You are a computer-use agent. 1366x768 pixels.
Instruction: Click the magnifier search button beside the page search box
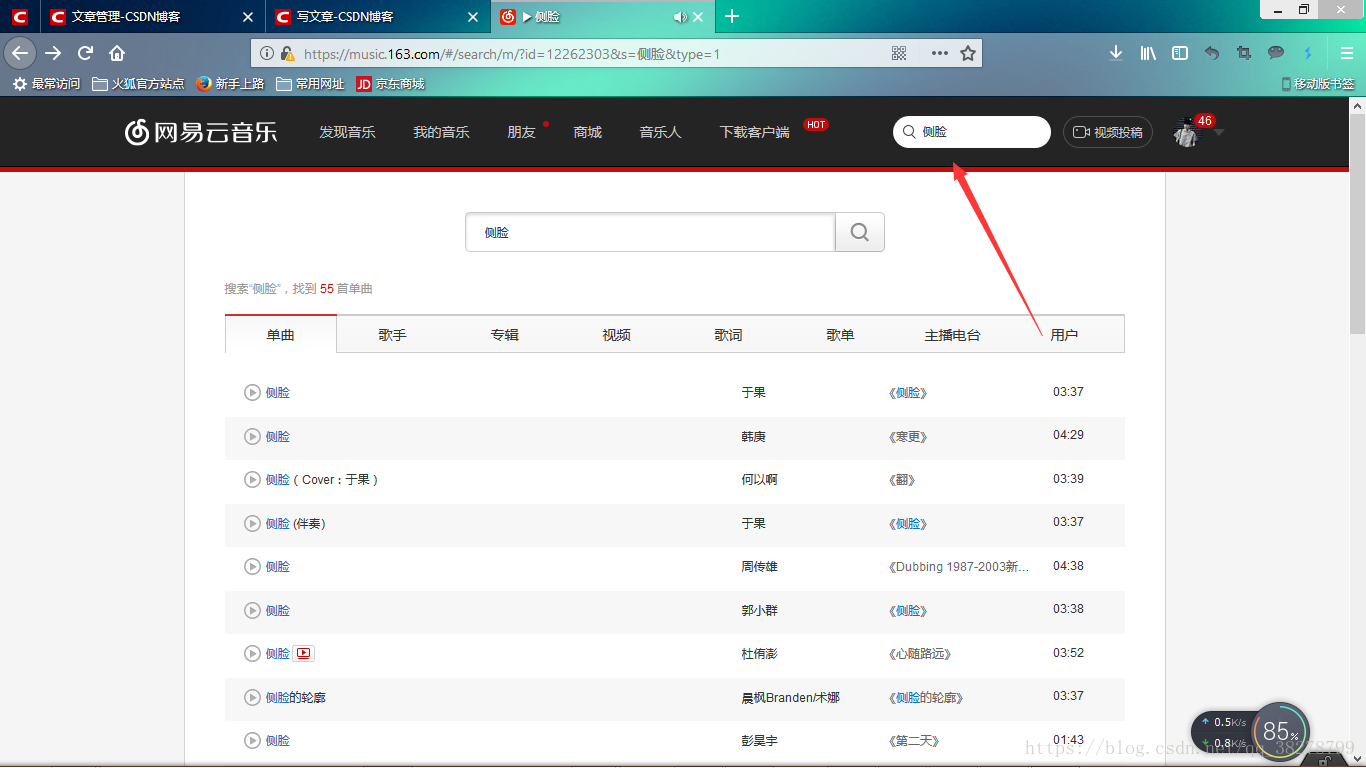pos(860,232)
